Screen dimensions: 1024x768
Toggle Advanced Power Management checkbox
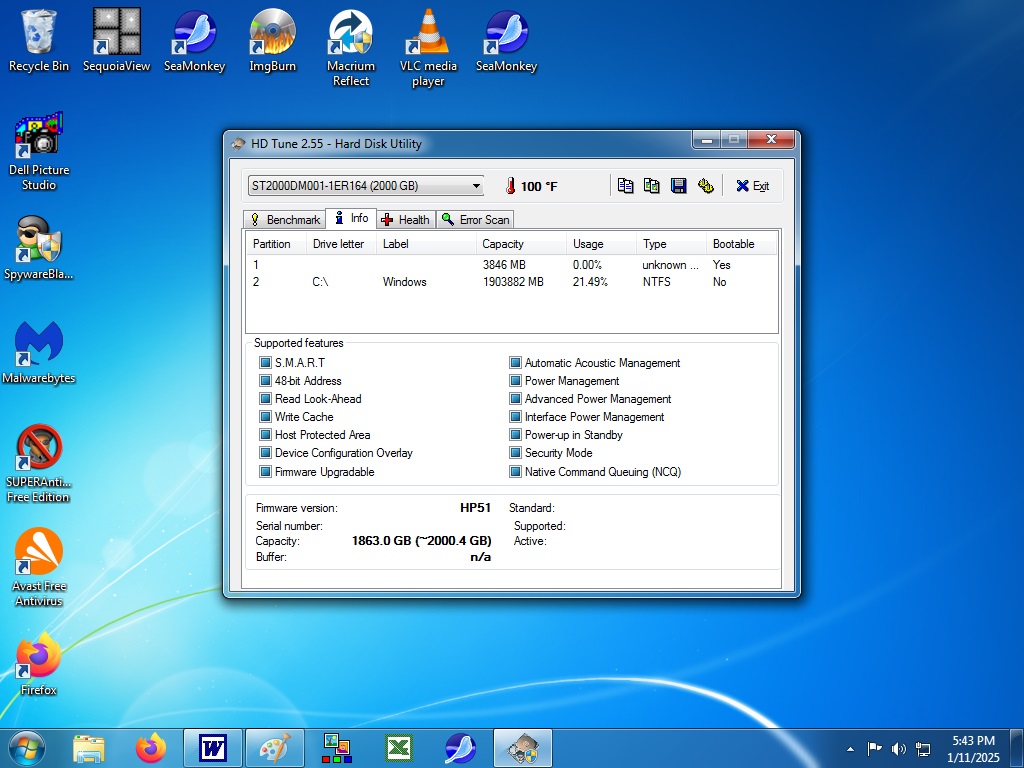pyautogui.click(x=515, y=398)
